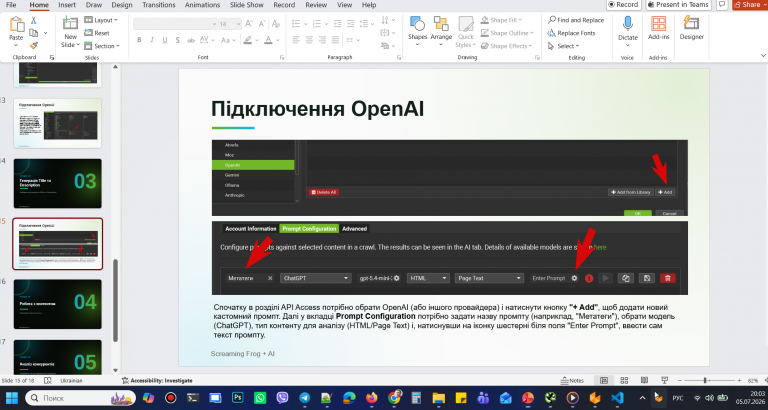Image resolution: width=768 pixels, height=410 pixels.
Task: Toggle the Notes pane in status bar
Action: click(573, 380)
